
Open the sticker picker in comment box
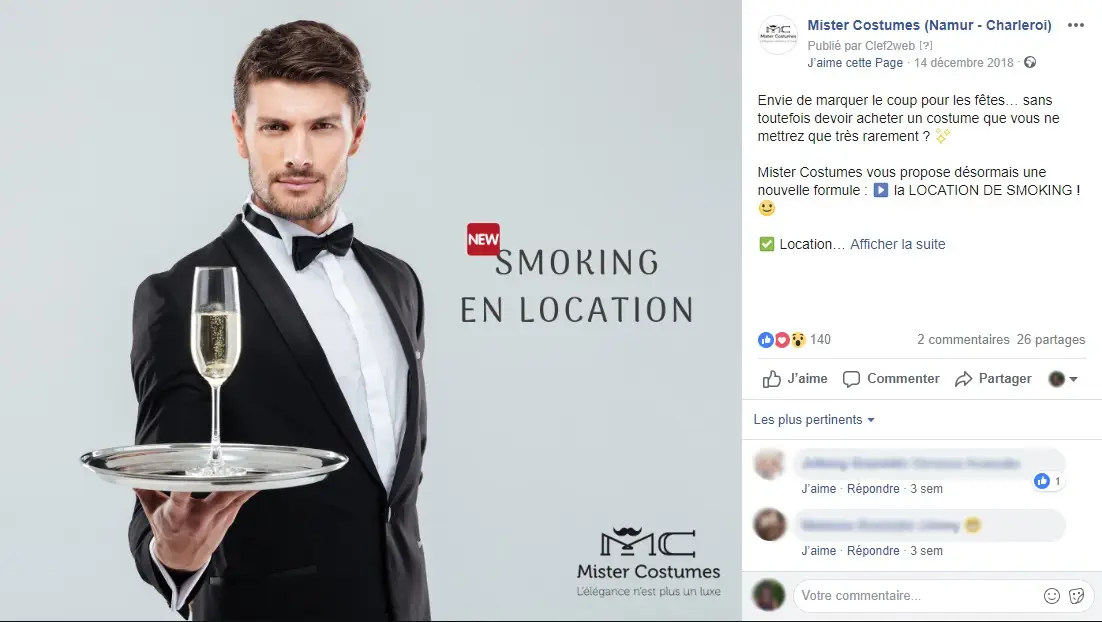click(1076, 596)
